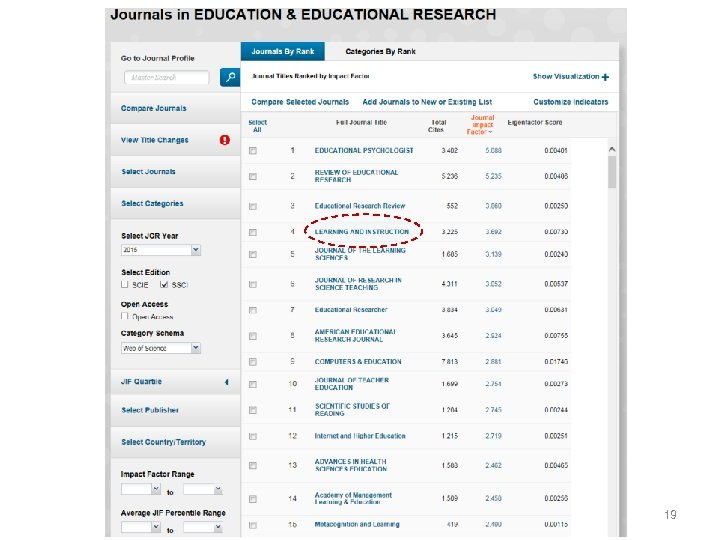Image resolution: width=720 pixels, height=540 pixels.
Task: Click impact factor value 5.235
Action: pos(493,176)
